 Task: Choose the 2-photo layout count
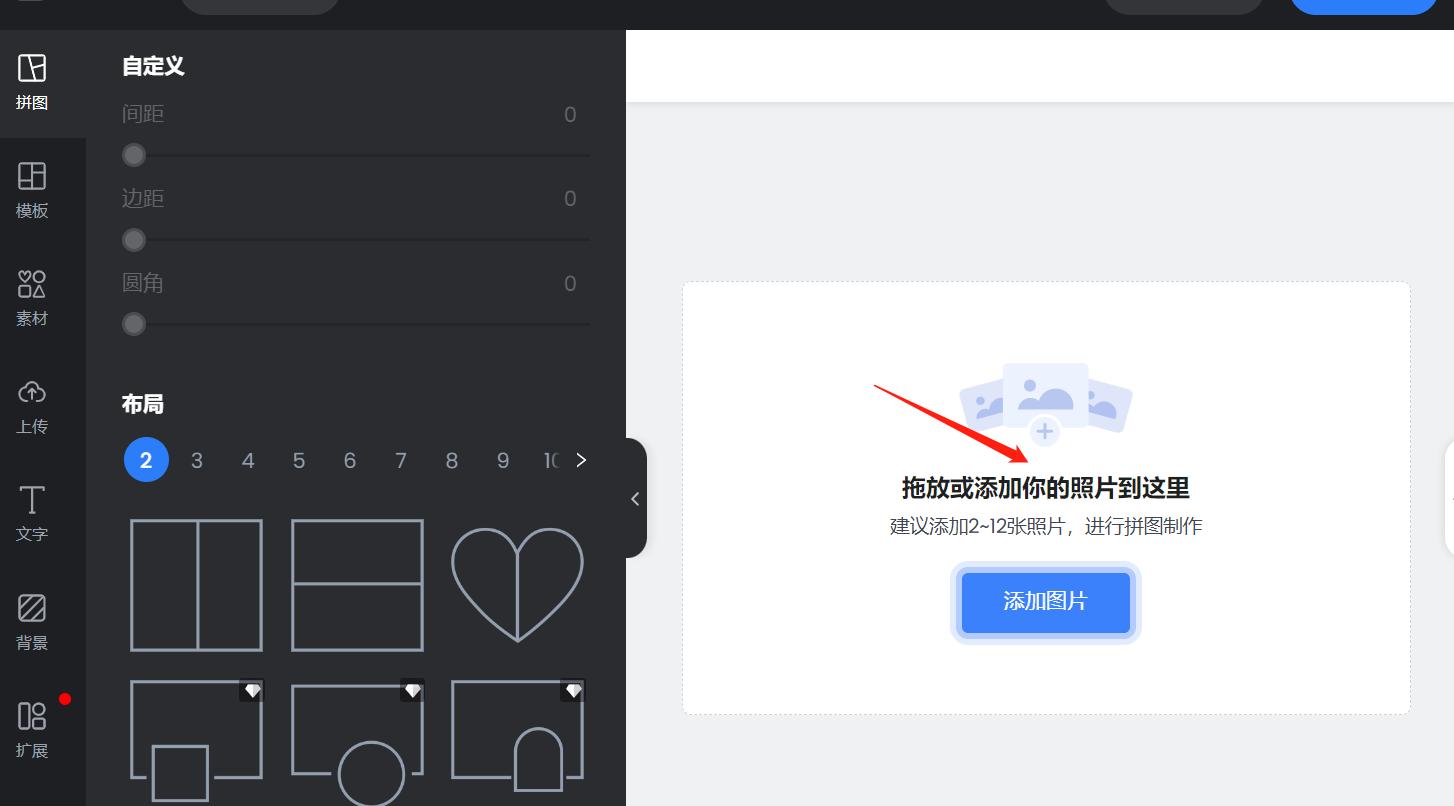pos(146,460)
